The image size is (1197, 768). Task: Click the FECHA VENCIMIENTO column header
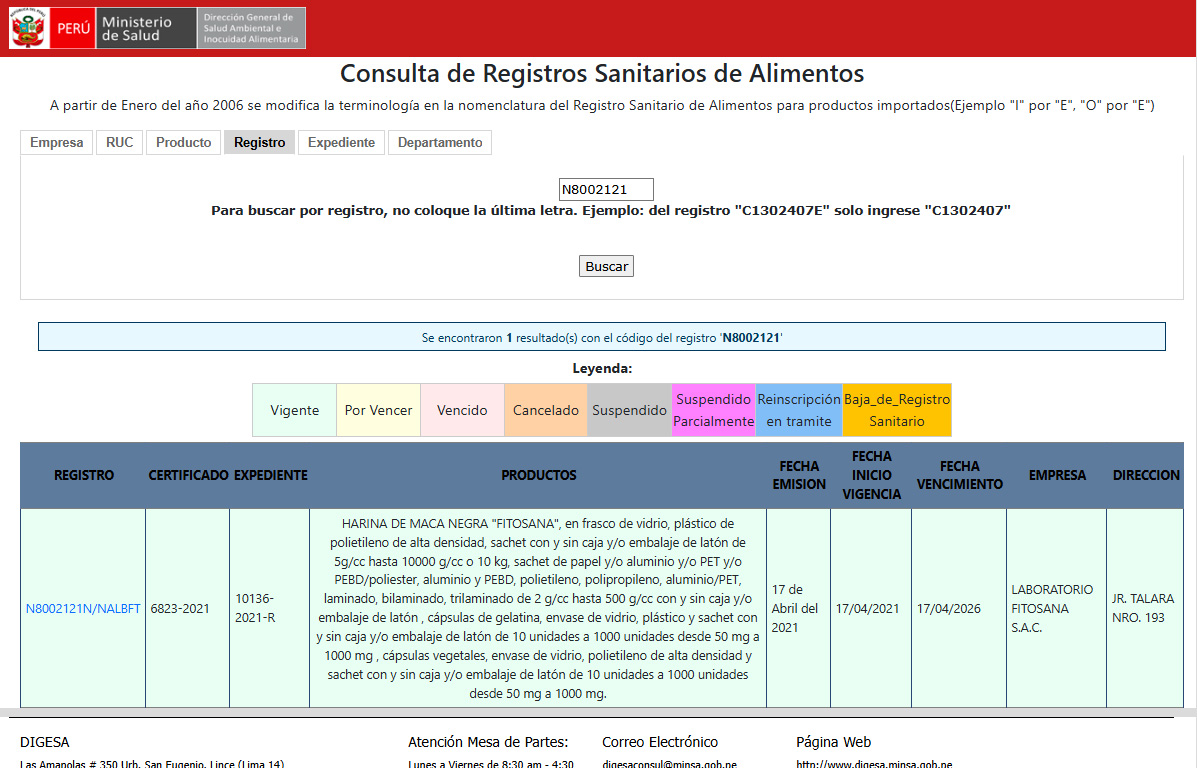(x=959, y=475)
